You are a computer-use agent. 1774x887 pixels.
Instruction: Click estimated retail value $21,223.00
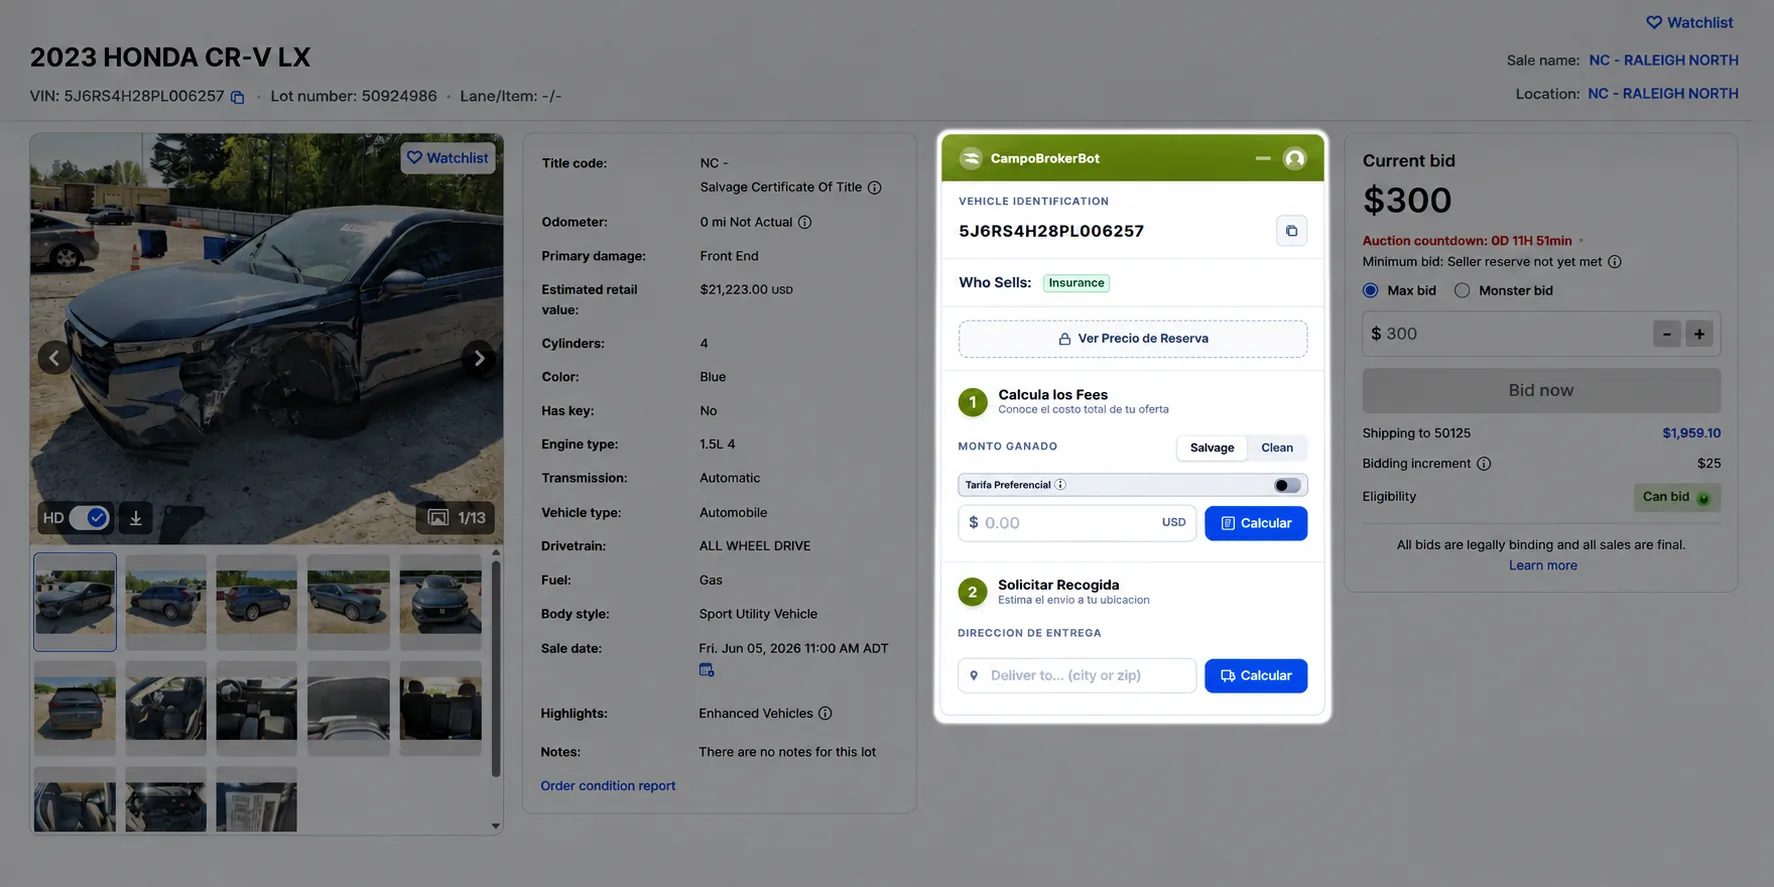[x=746, y=290]
